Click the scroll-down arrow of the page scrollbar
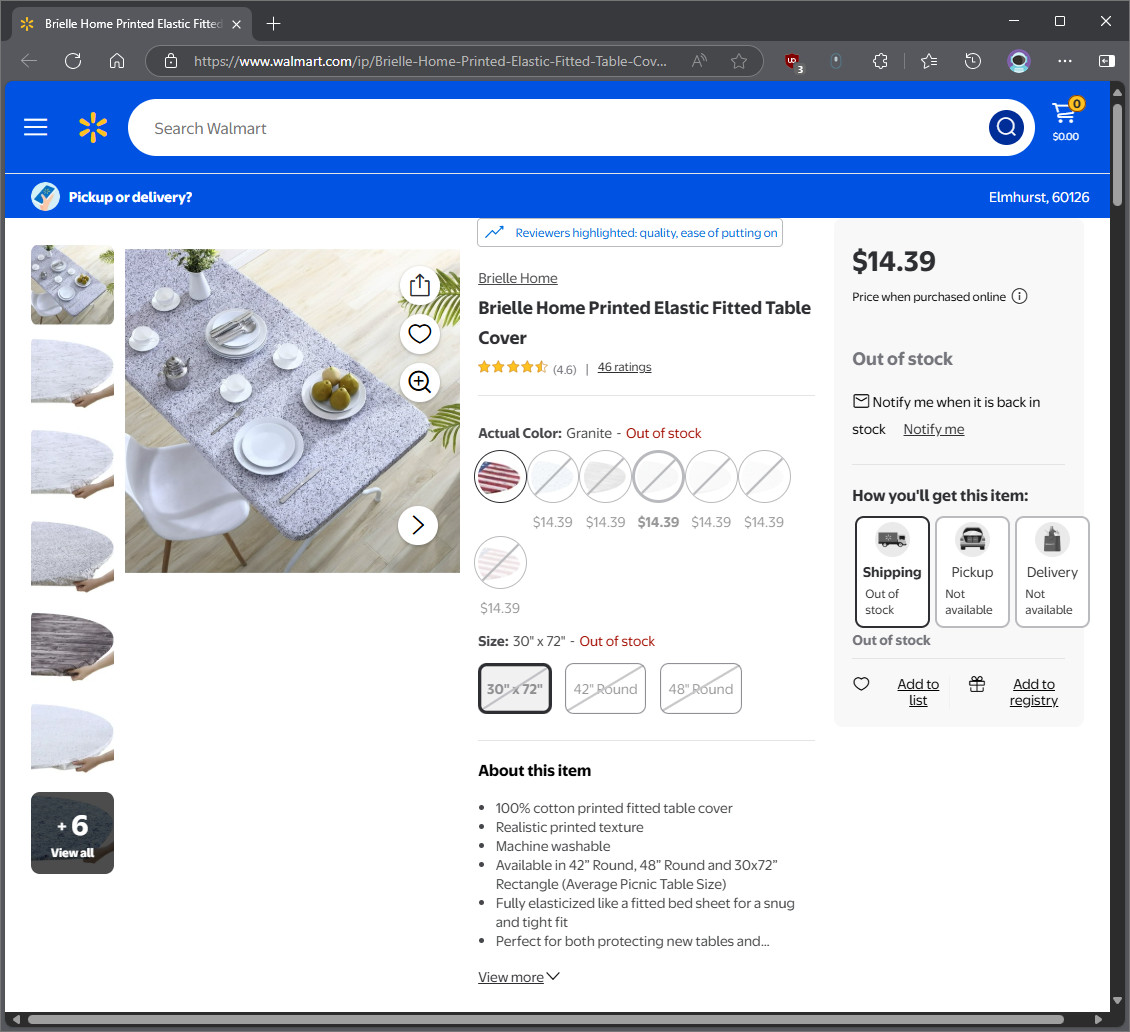Screen dimensions: 1130x1032 [x=1117, y=1000]
